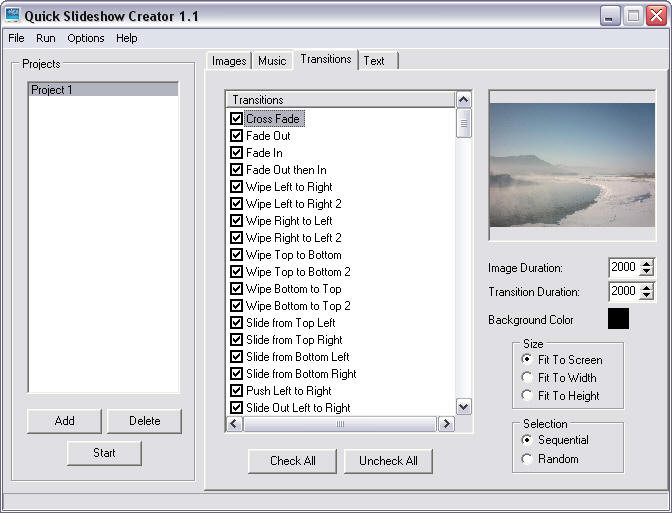The width and height of the screenshot is (672, 513).
Task: Open the File menu
Action: click(x=16, y=38)
